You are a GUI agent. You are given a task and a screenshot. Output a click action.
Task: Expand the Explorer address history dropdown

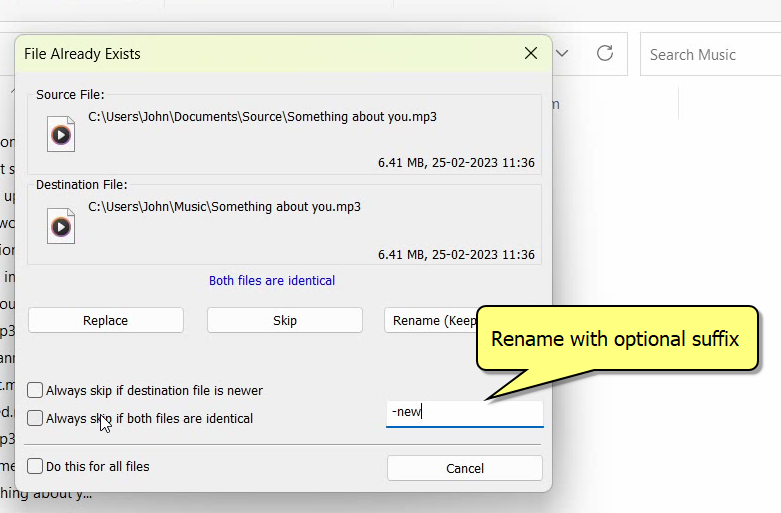click(562, 53)
